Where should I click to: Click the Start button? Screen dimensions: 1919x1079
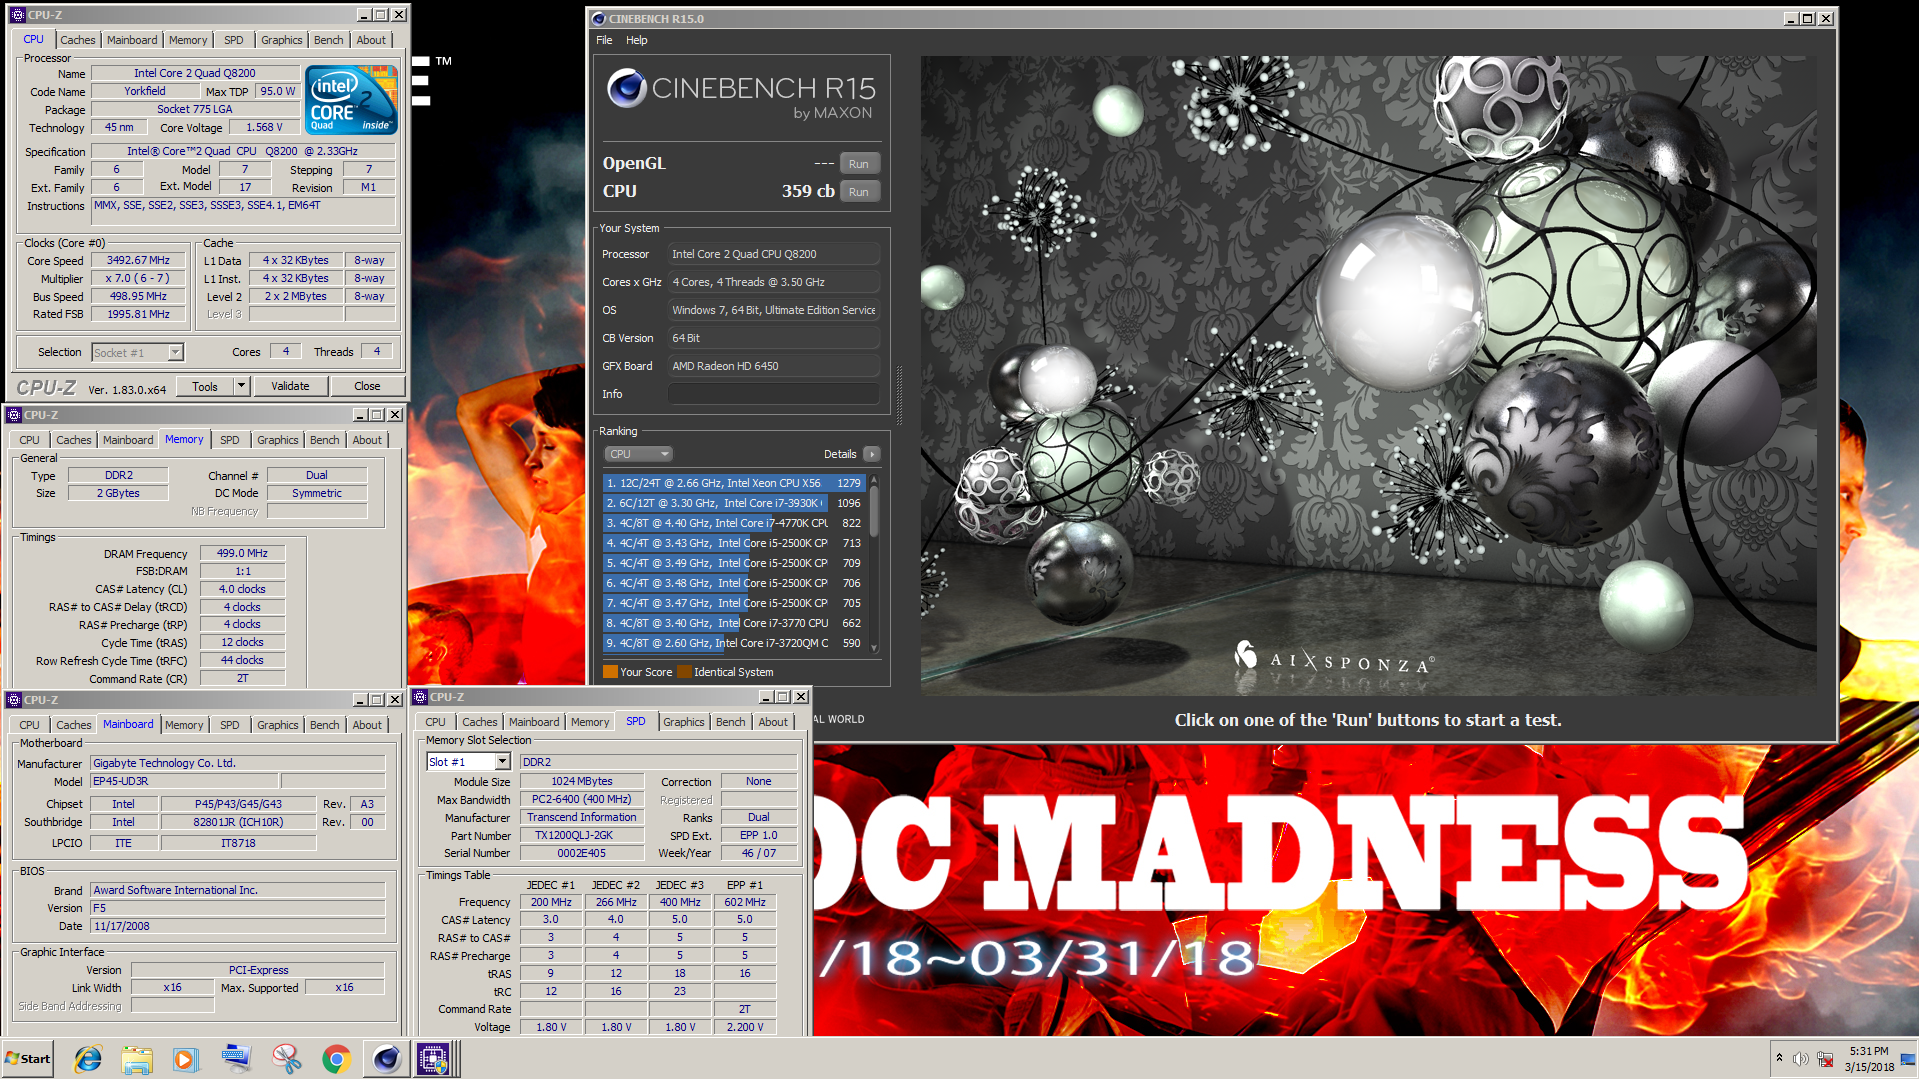(x=28, y=1059)
